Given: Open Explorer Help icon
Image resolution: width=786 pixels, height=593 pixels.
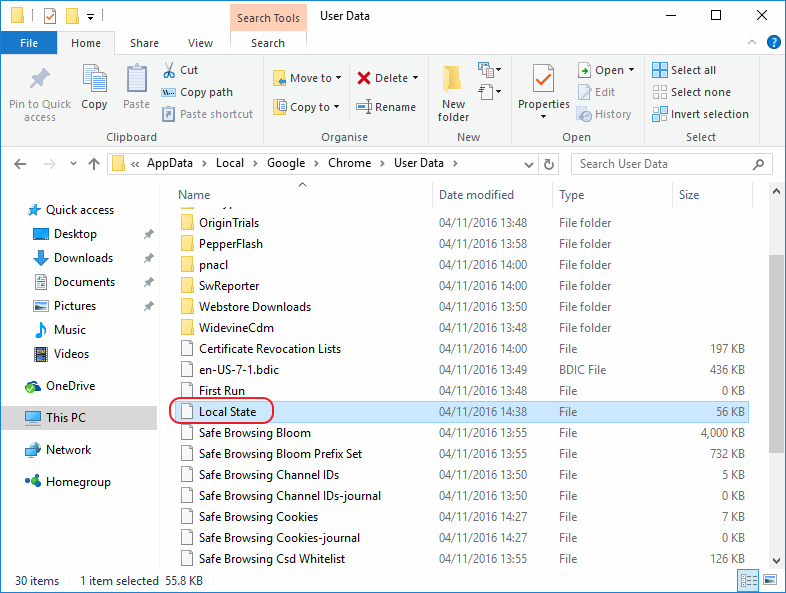Looking at the screenshot, I should pyautogui.click(x=773, y=43).
